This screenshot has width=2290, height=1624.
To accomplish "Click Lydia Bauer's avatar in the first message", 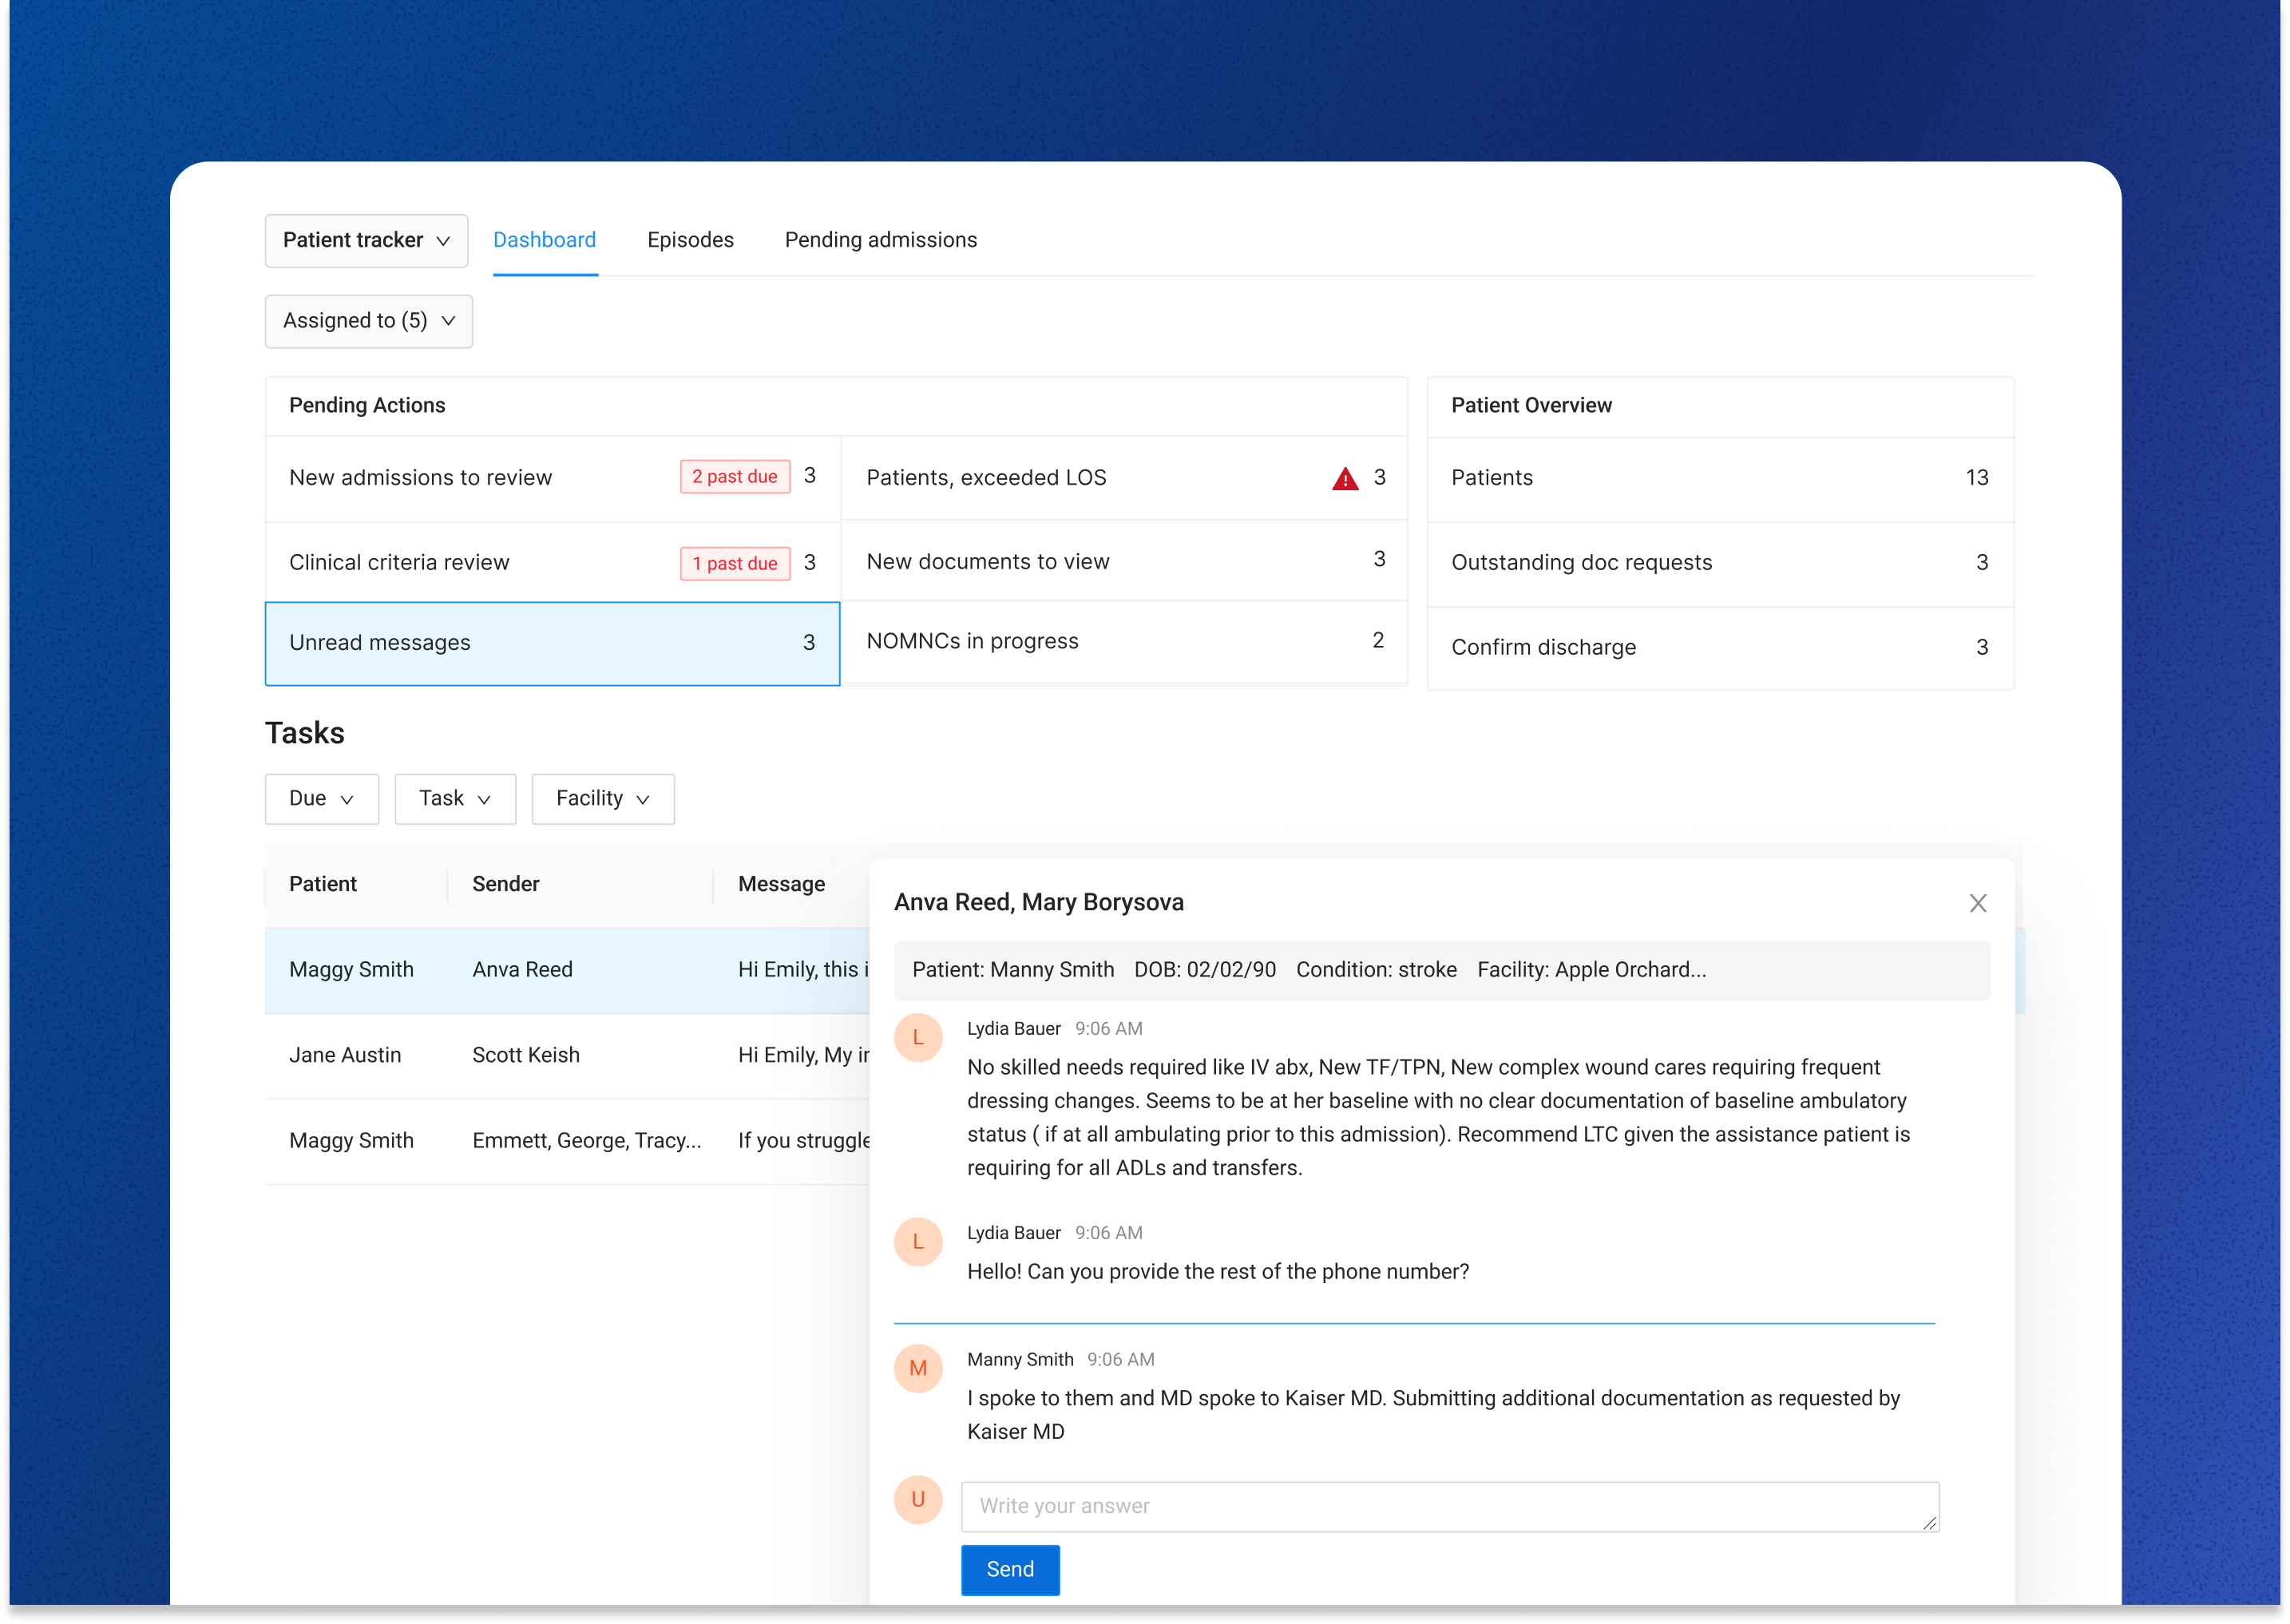I will click(917, 1037).
